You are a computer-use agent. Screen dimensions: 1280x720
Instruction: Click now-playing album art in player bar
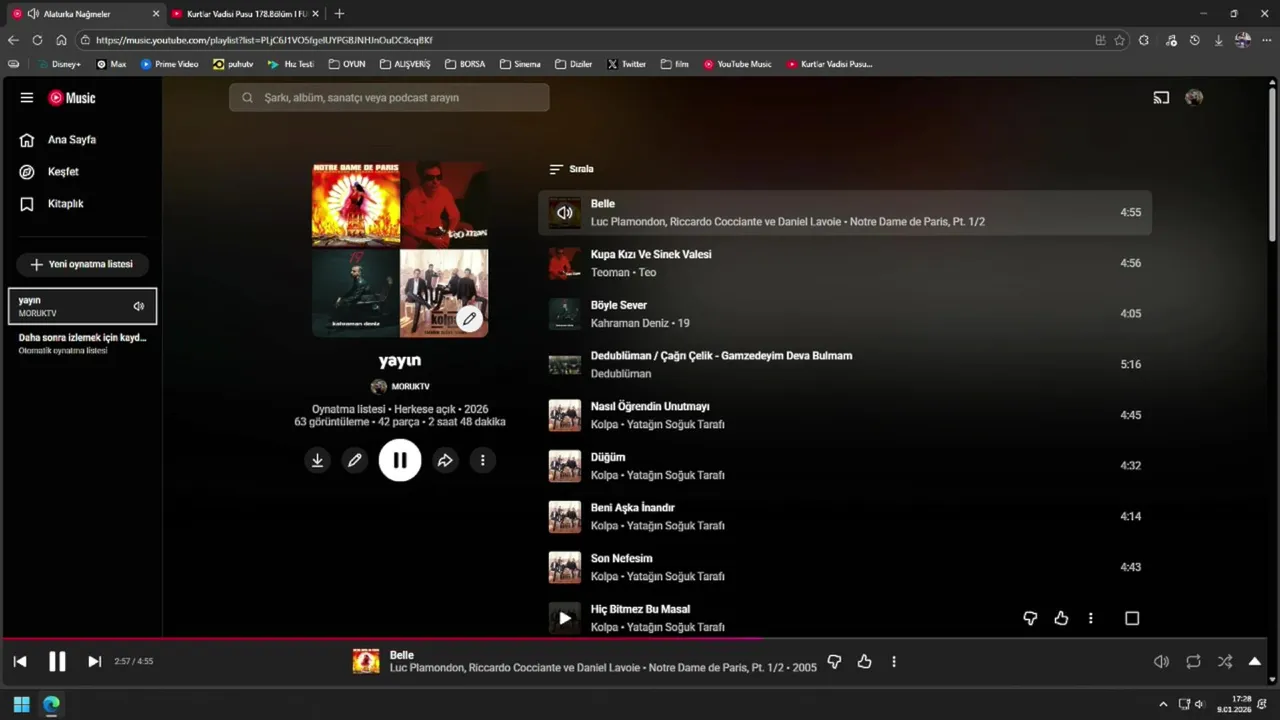tap(366, 661)
